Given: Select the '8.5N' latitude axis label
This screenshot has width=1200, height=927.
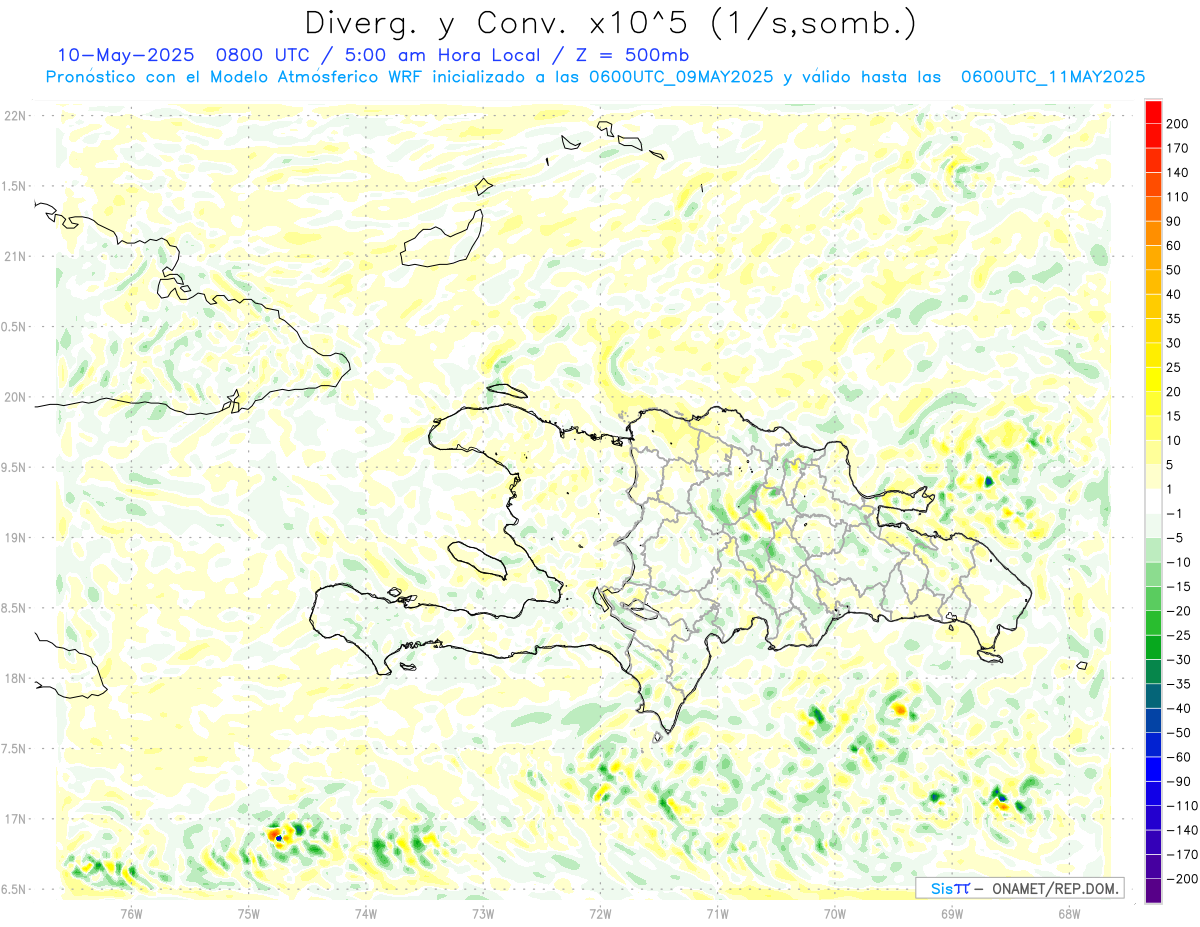Looking at the screenshot, I should (x=14, y=609).
